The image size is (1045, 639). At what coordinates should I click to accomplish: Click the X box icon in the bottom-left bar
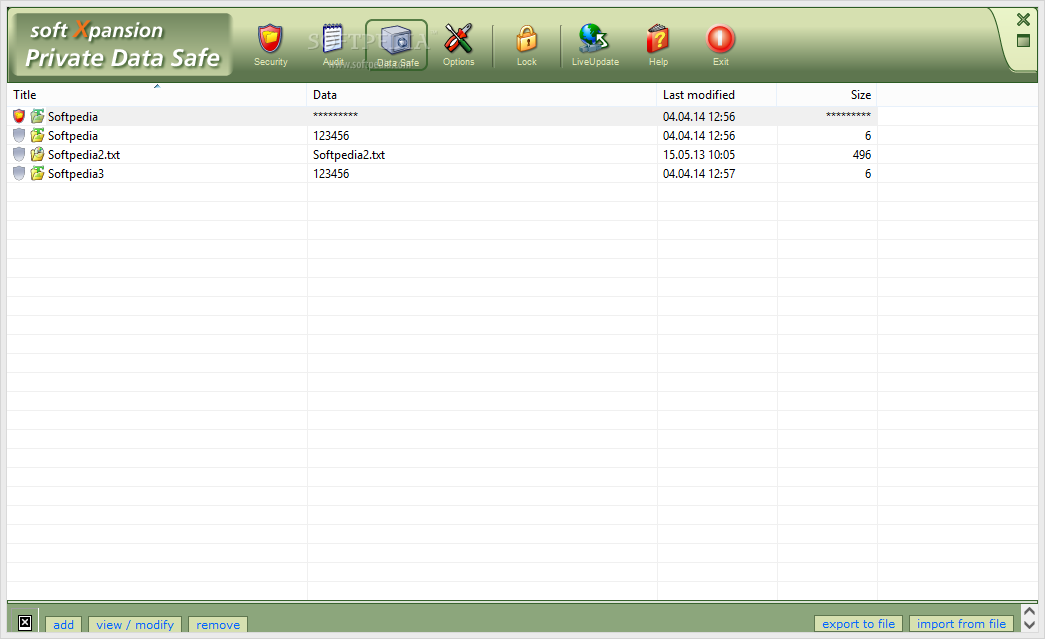pyautogui.click(x=25, y=622)
